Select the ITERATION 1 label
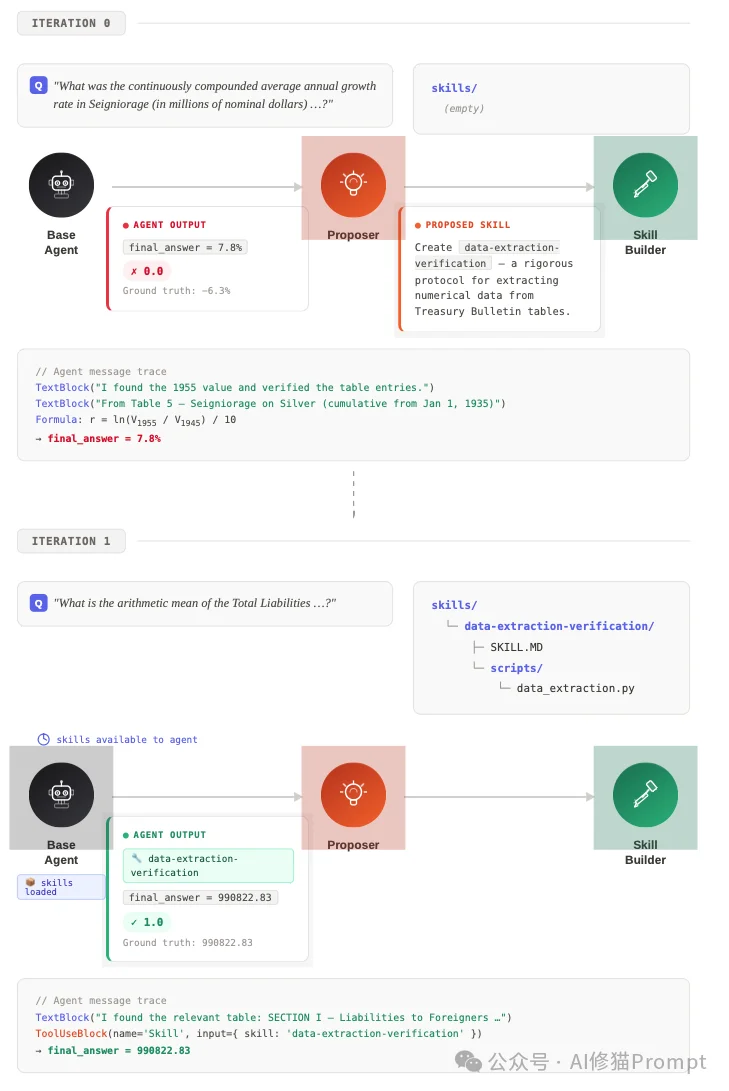 point(71,541)
